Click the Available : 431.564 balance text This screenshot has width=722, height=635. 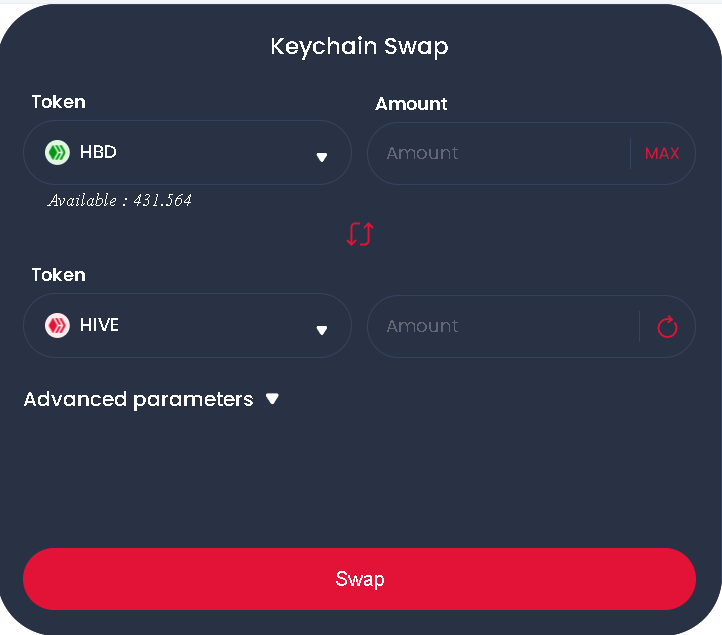[x=119, y=200]
